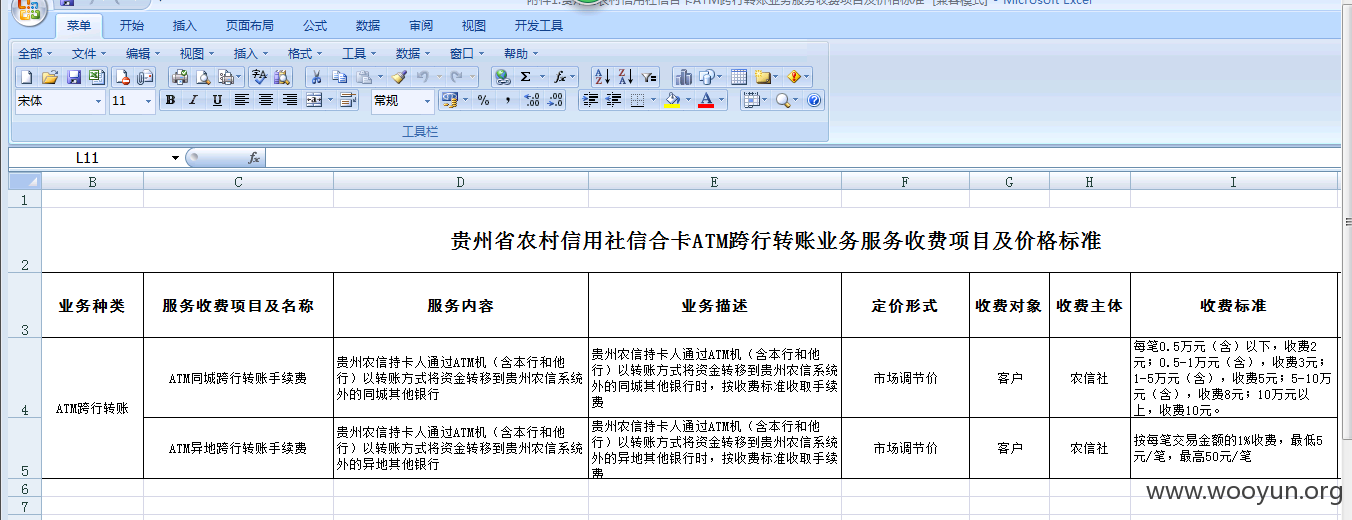Viewport: 1352px width, 520px height.
Task: Select cell ATM同城跨行转账手续费
Action: tap(238, 378)
